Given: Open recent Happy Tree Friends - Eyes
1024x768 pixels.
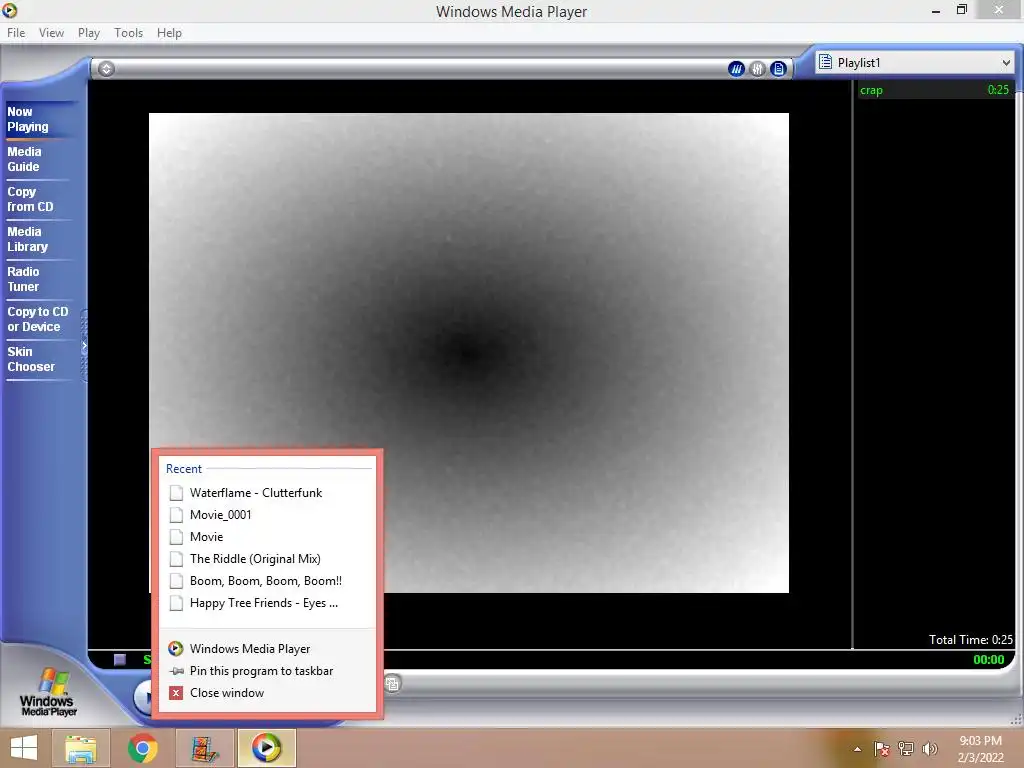Looking at the screenshot, I should click(266, 603).
